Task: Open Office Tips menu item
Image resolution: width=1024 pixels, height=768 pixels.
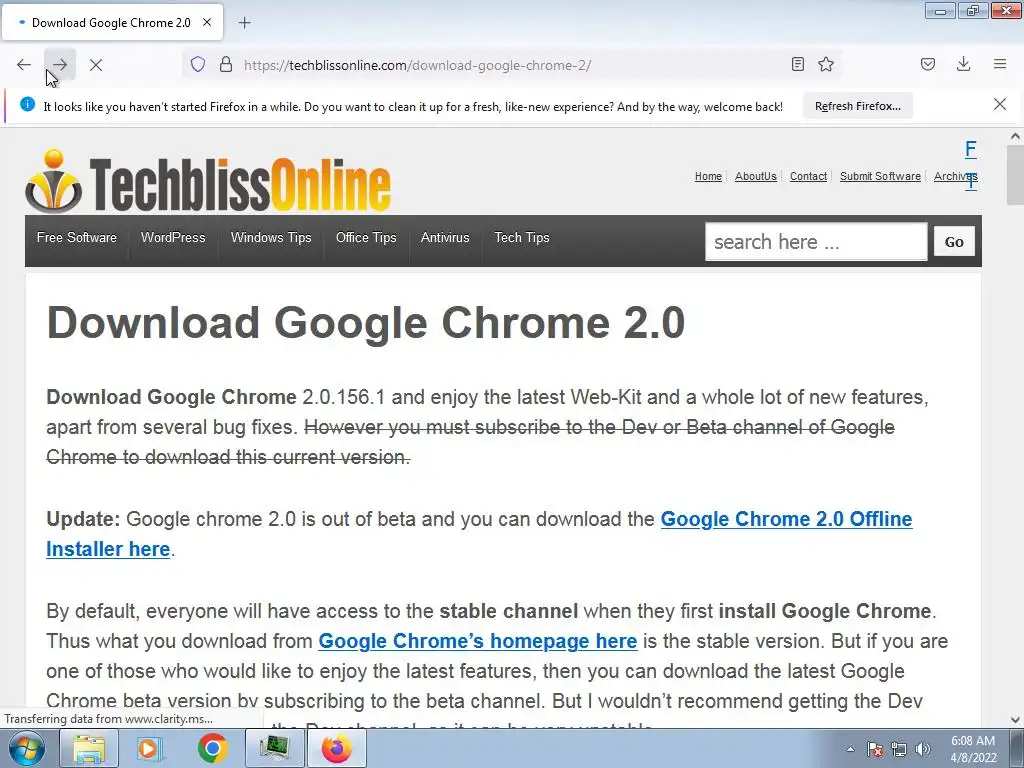Action: [366, 238]
